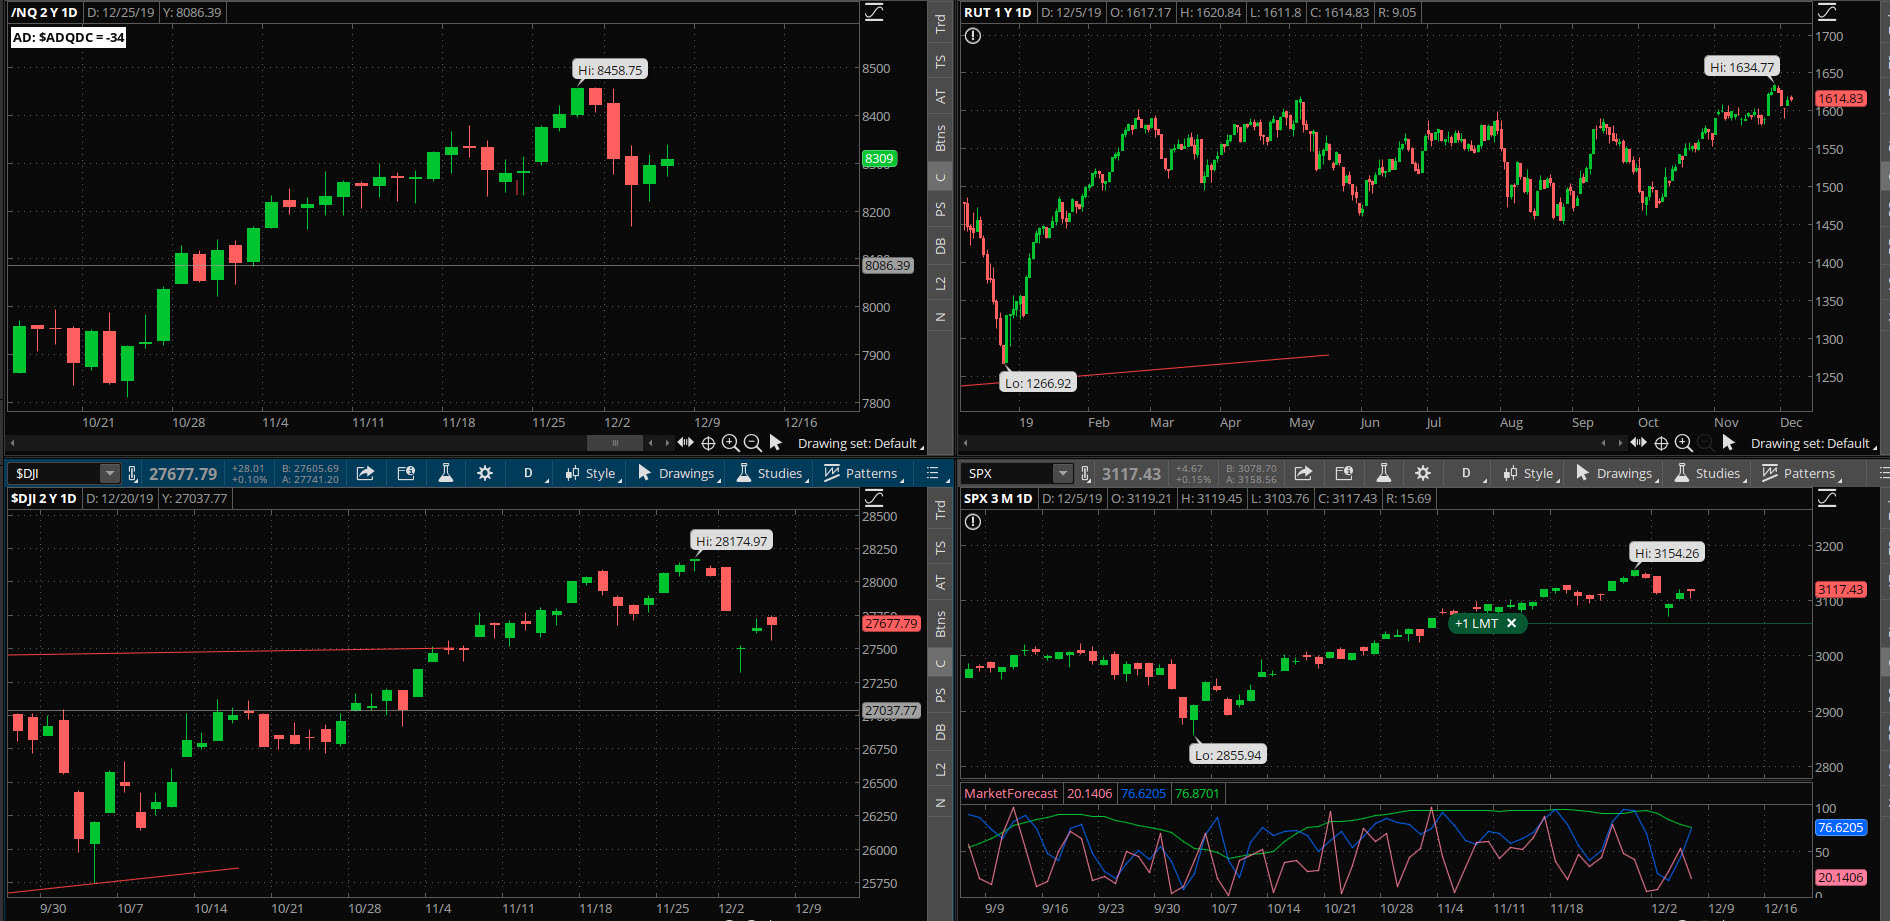Open Trd sidebar tab beside /NQ chart
1890x921 pixels.
[x=940, y=24]
